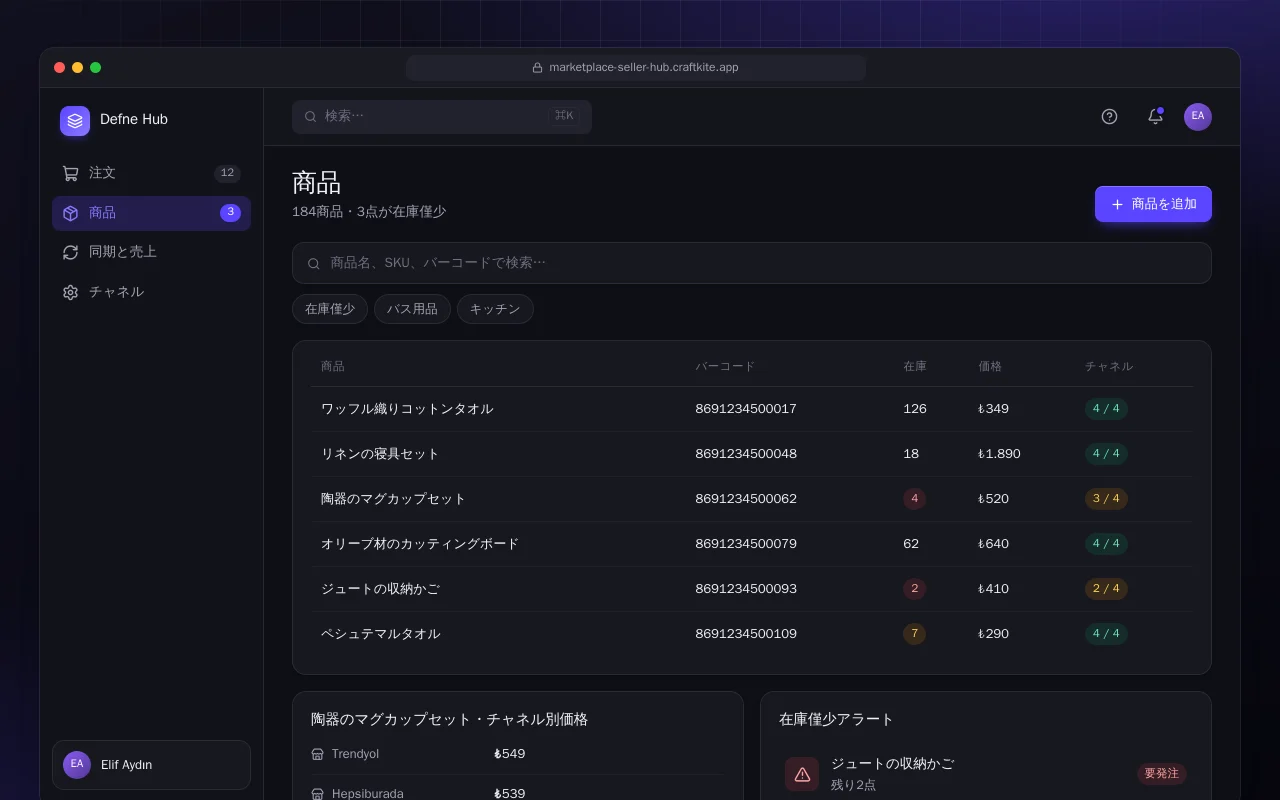This screenshot has width=1280, height=800.
Task: Click the box icon next to 商品
Action: coord(70,213)
